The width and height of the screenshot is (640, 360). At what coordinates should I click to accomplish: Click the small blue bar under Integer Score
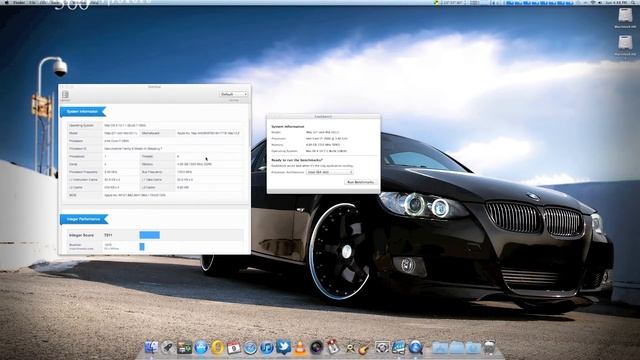point(142,247)
